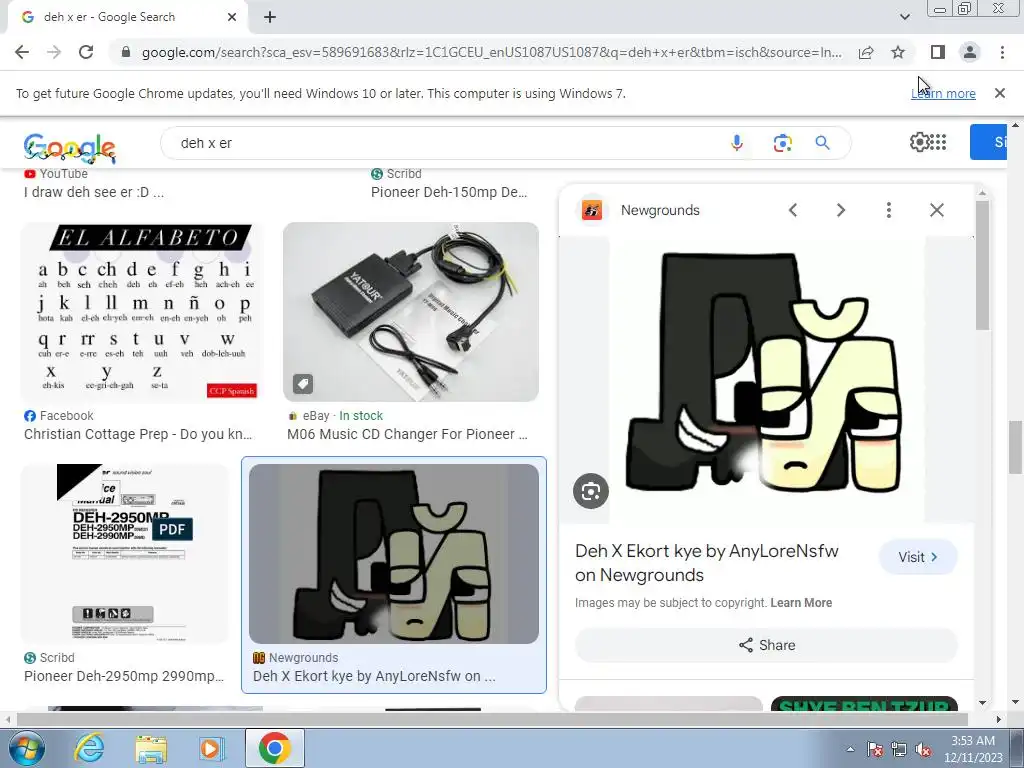1024x768 pixels.
Task: Open 'Christian Cottage Prep' Facebook link
Action: point(138,434)
